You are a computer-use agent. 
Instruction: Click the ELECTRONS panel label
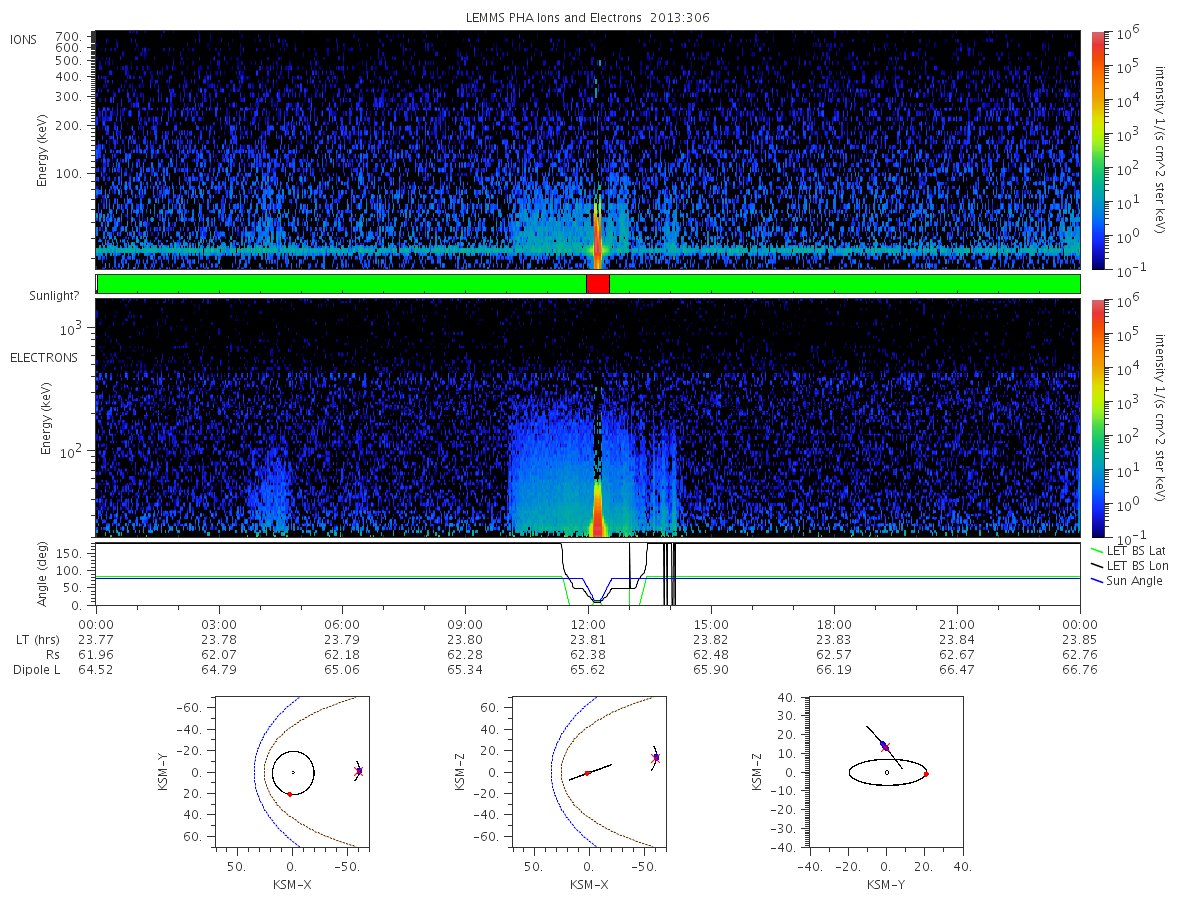(44, 357)
